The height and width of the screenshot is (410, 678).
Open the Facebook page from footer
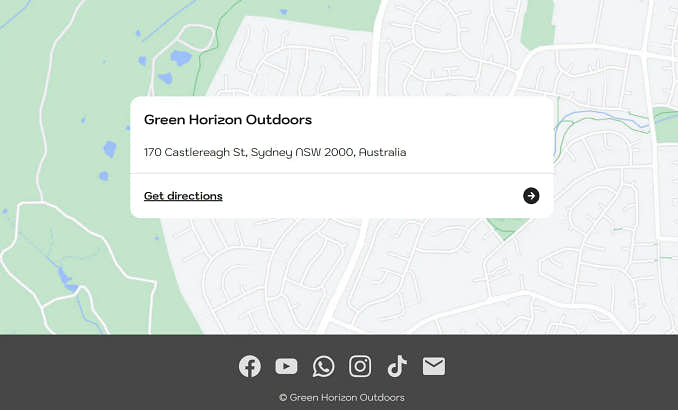[x=250, y=366]
